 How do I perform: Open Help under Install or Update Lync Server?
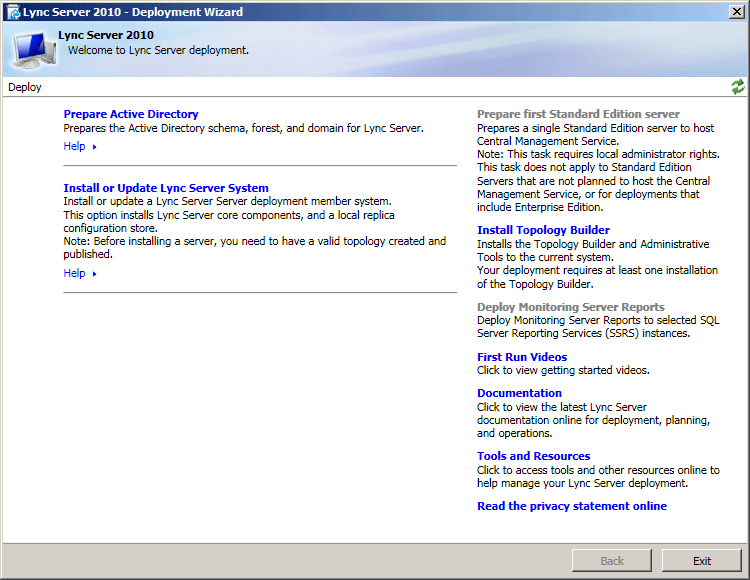pos(74,273)
